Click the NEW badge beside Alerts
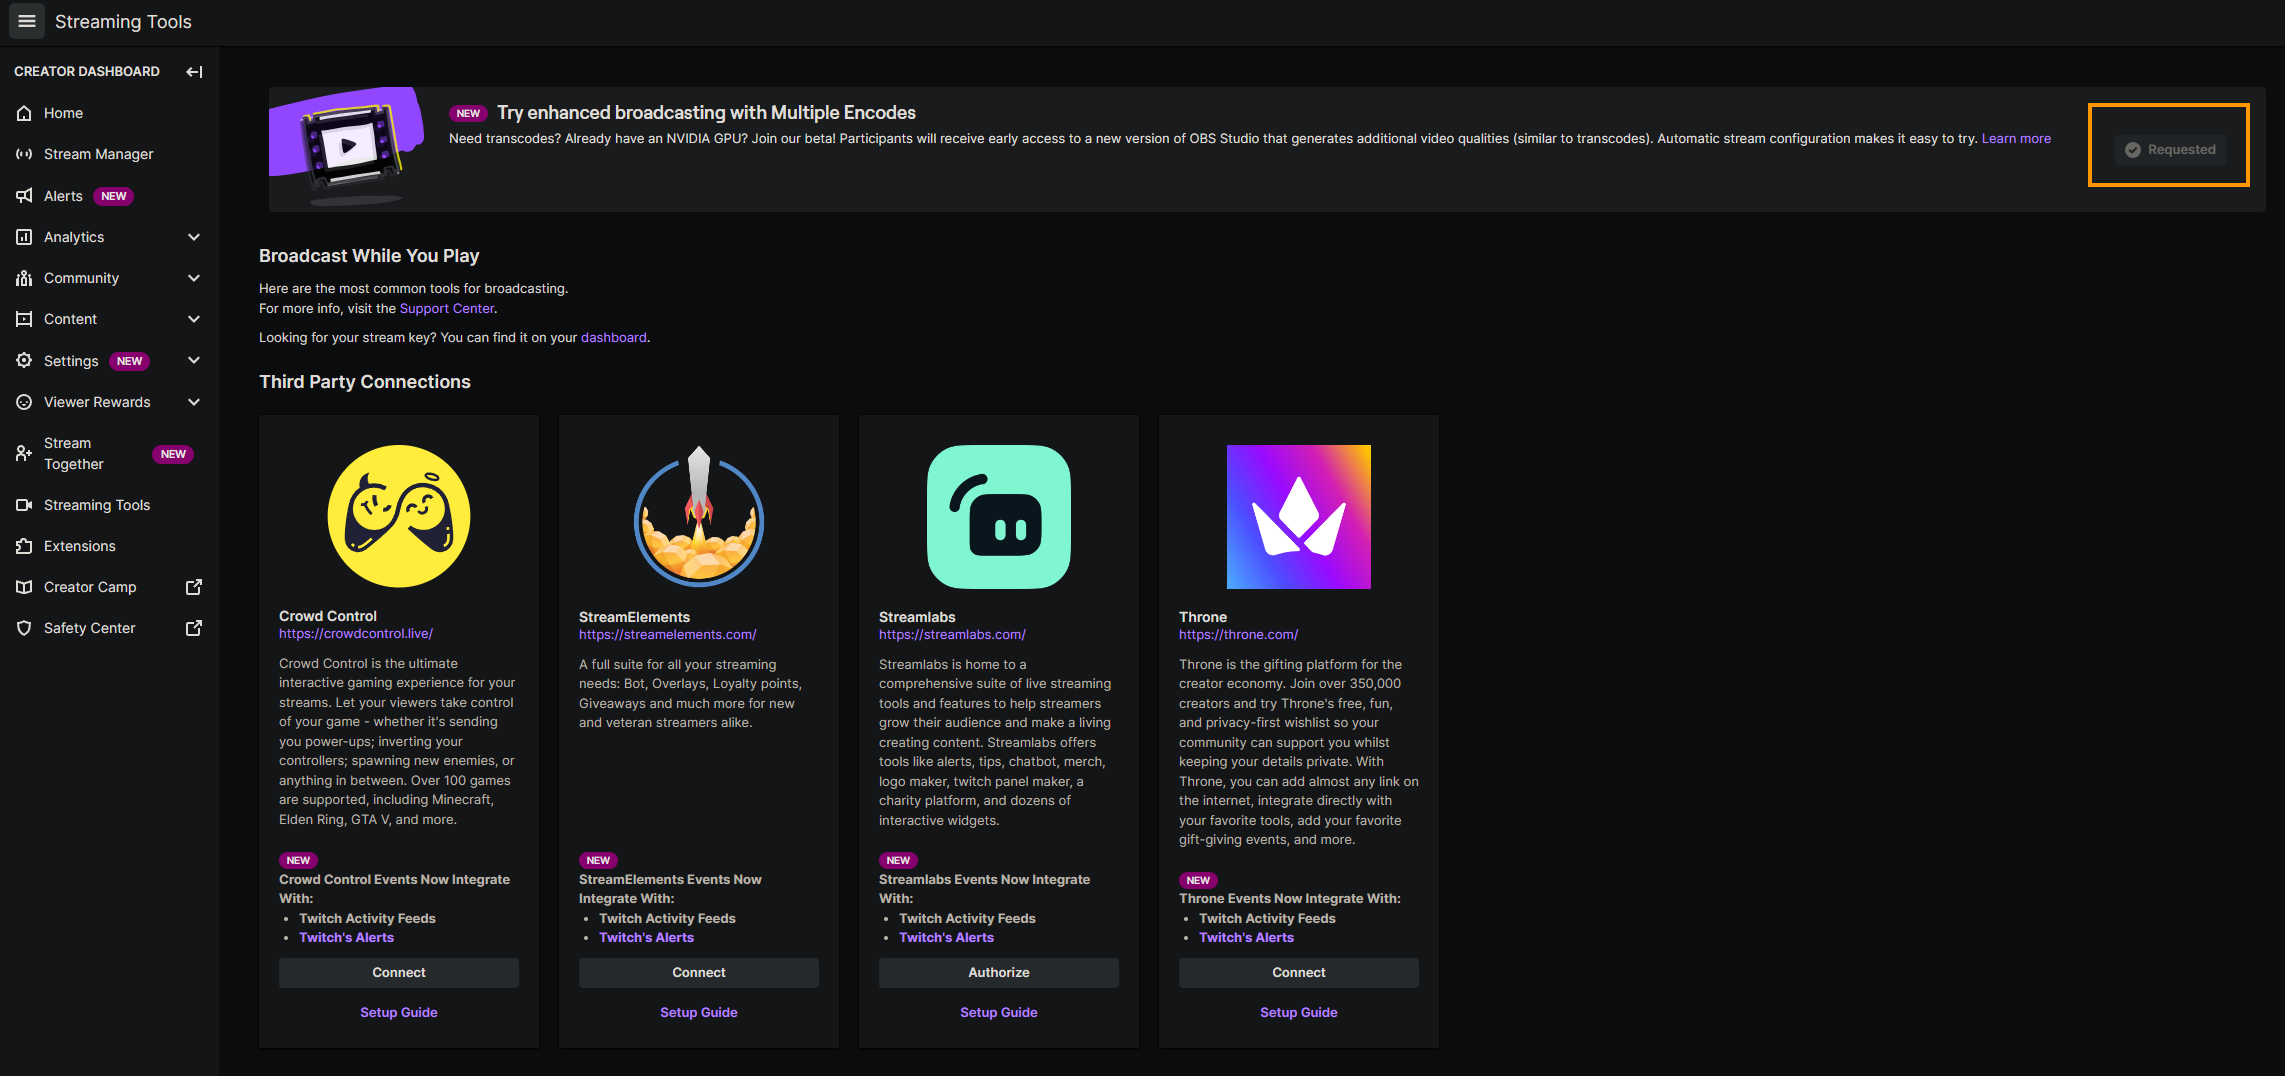 coord(113,196)
